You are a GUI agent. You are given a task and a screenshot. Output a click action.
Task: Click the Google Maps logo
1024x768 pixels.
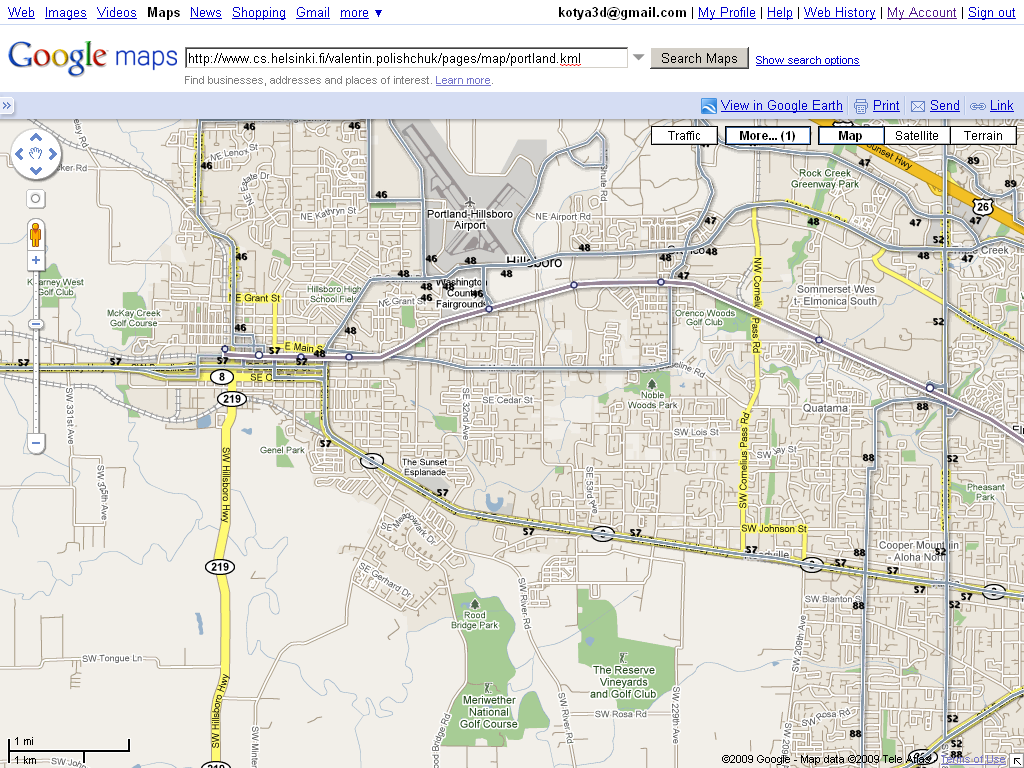(93, 57)
